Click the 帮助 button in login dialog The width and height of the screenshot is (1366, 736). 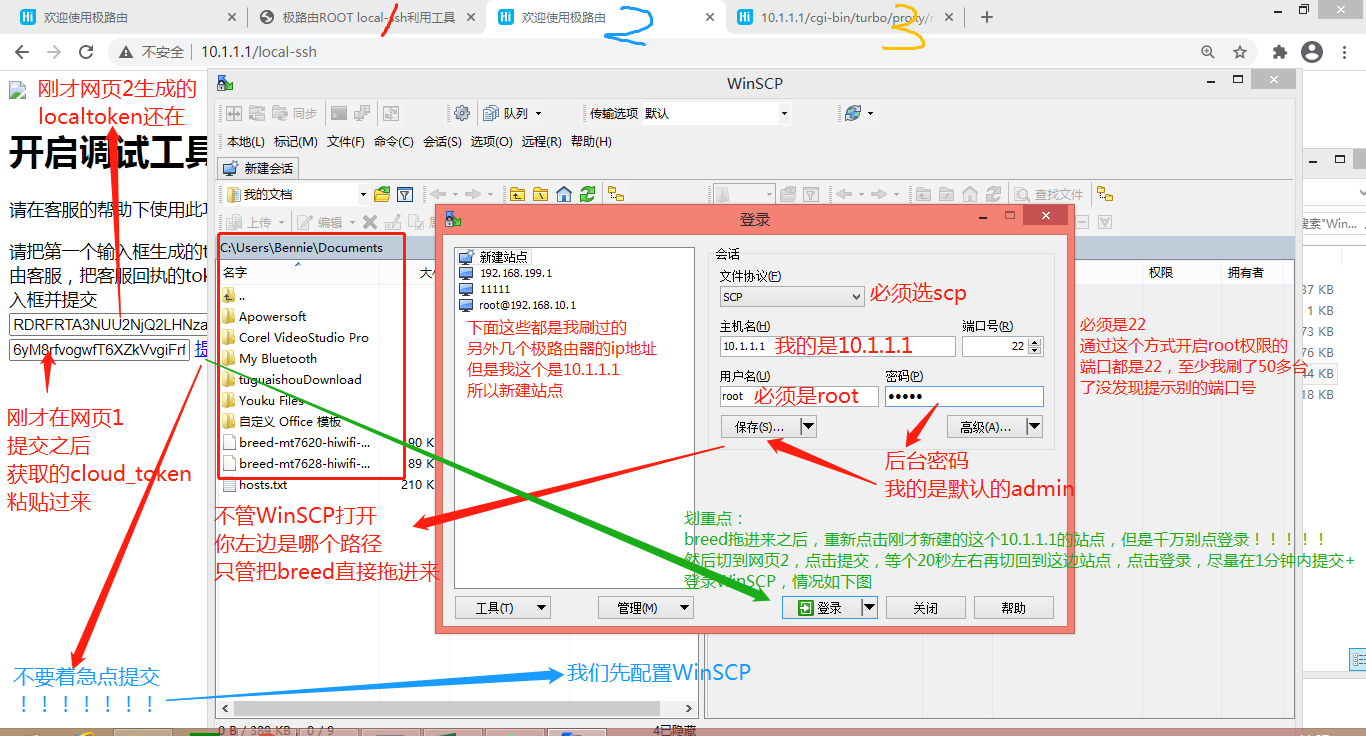click(1013, 607)
